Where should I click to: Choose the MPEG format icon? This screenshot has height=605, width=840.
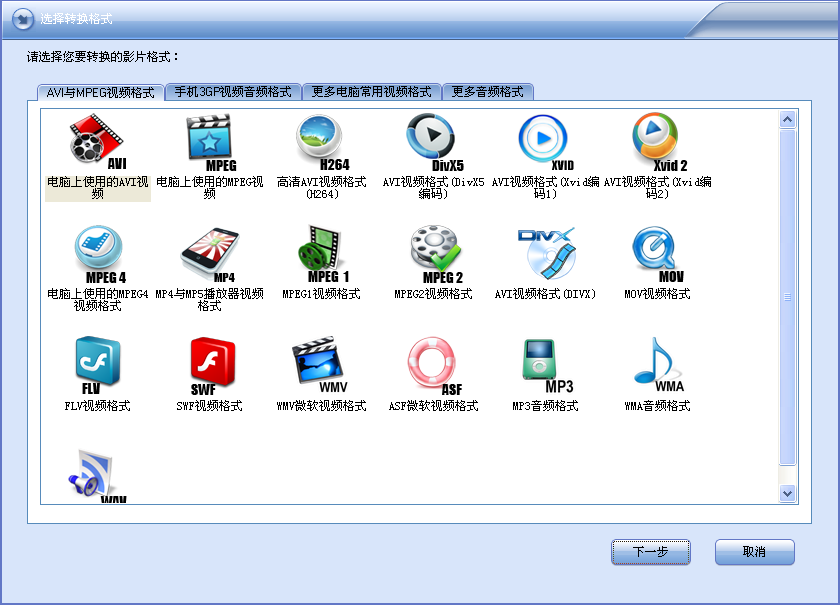tap(209, 141)
